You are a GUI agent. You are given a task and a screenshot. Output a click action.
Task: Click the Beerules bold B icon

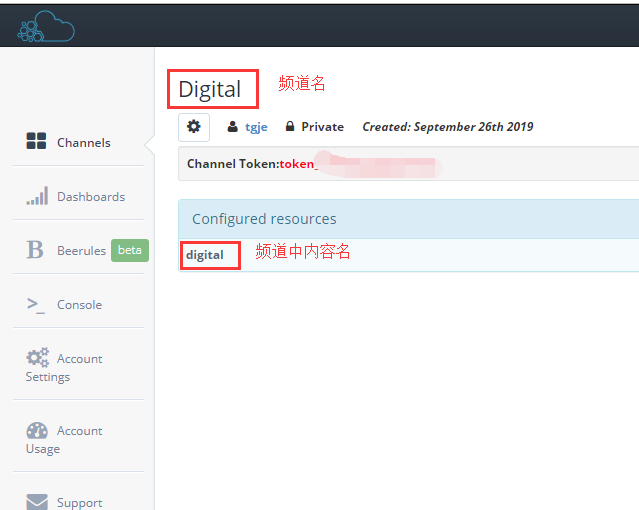35,250
